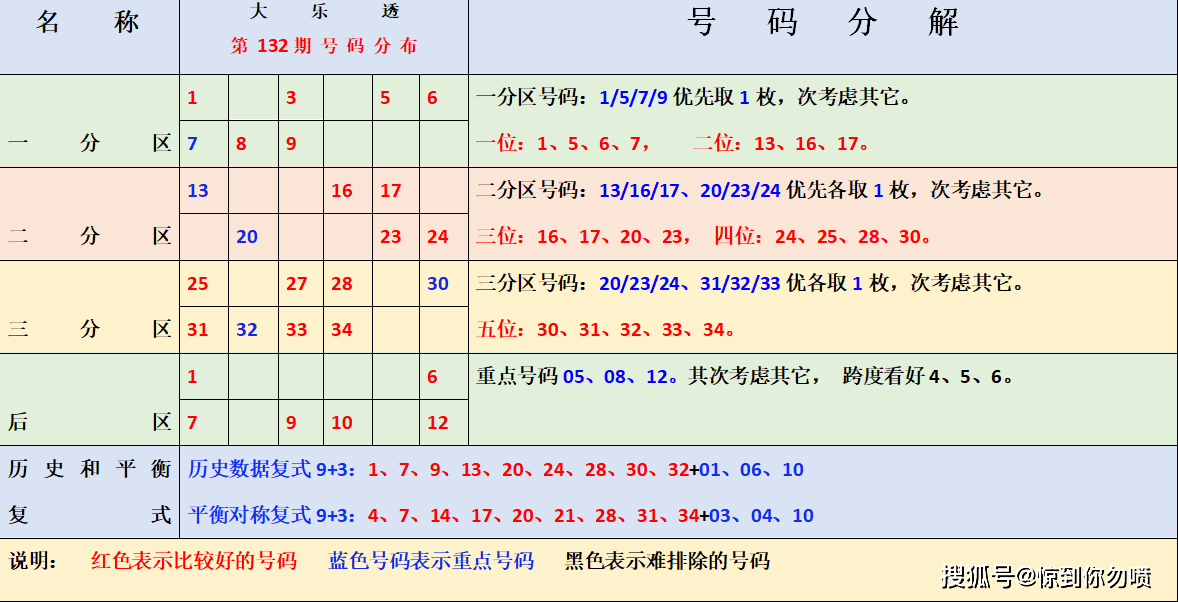Select the 历史和平衡复式 row label
The height and width of the screenshot is (602, 1178).
click(x=89, y=492)
